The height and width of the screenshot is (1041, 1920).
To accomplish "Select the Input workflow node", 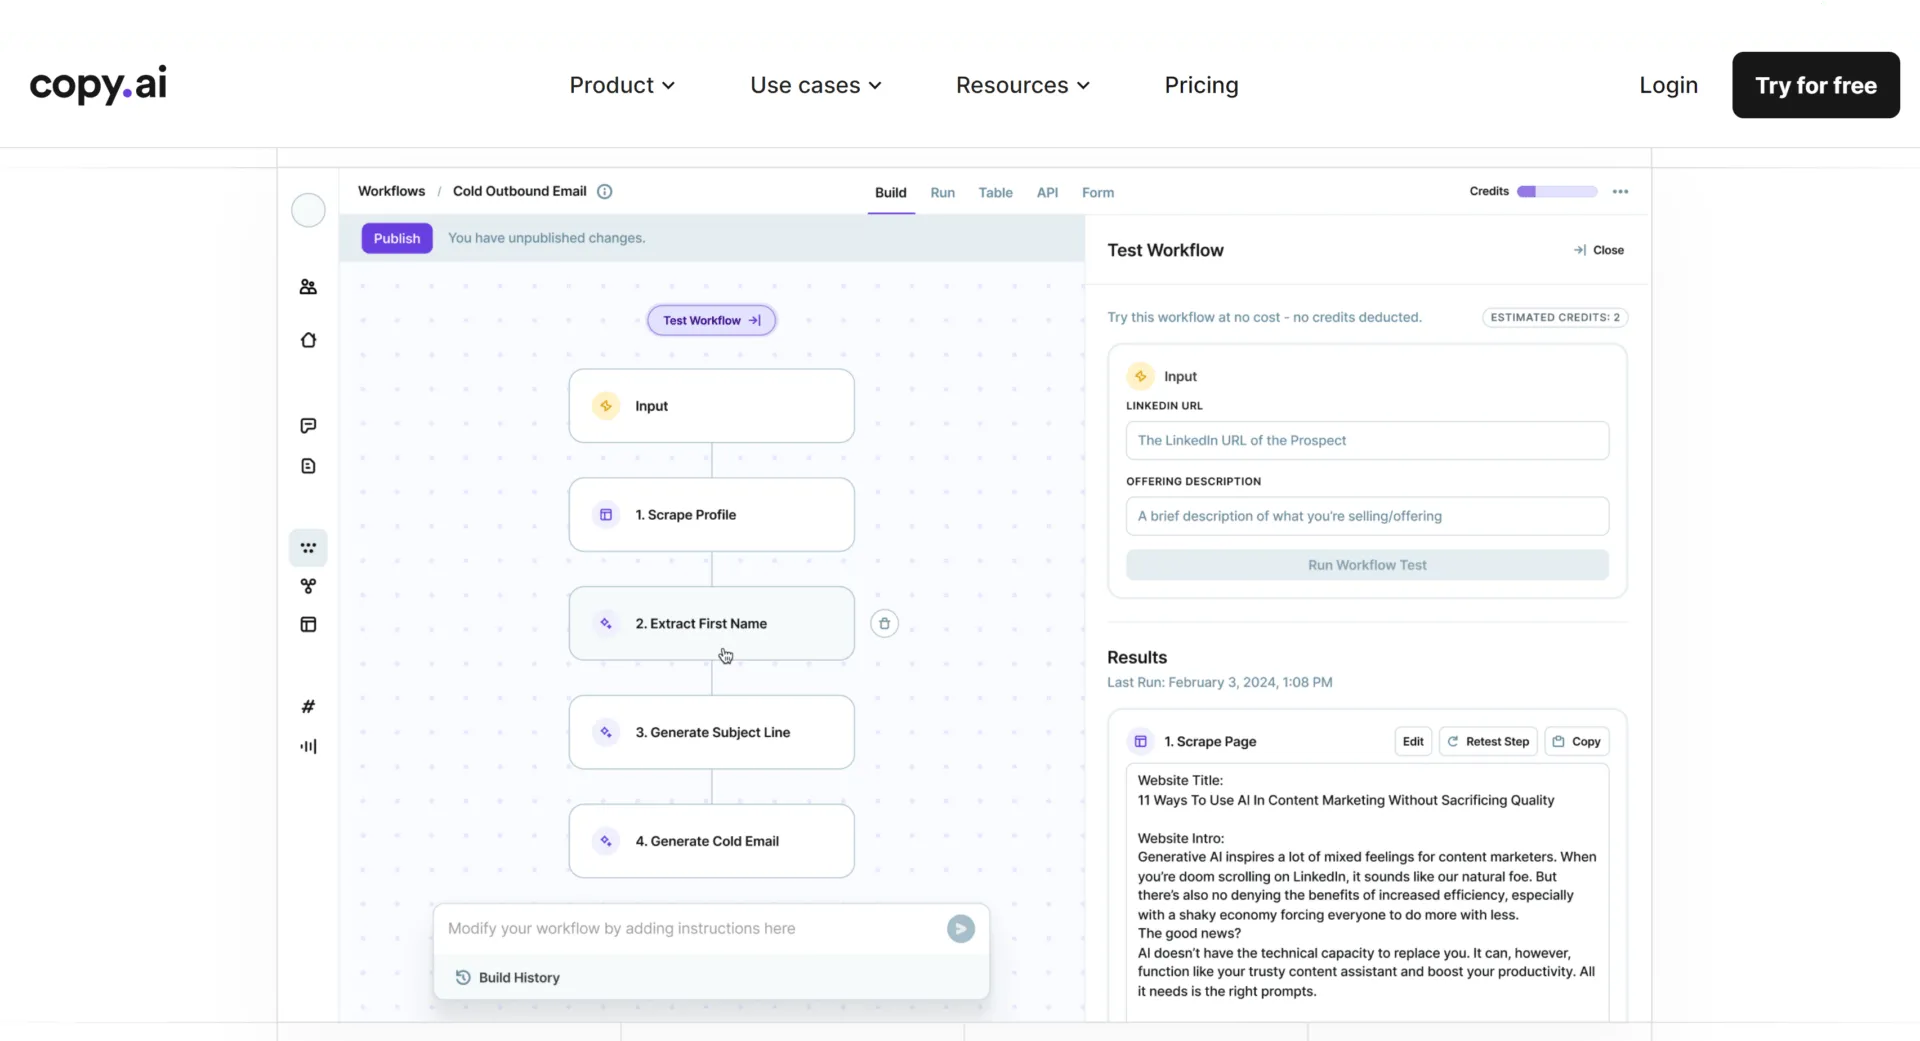I will pyautogui.click(x=711, y=406).
